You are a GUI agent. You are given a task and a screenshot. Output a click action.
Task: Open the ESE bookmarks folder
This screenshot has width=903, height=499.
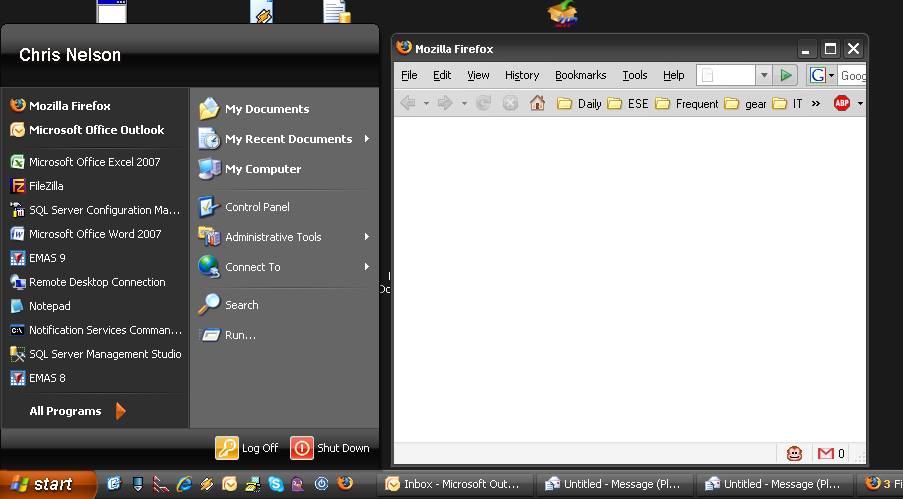(628, 104)
